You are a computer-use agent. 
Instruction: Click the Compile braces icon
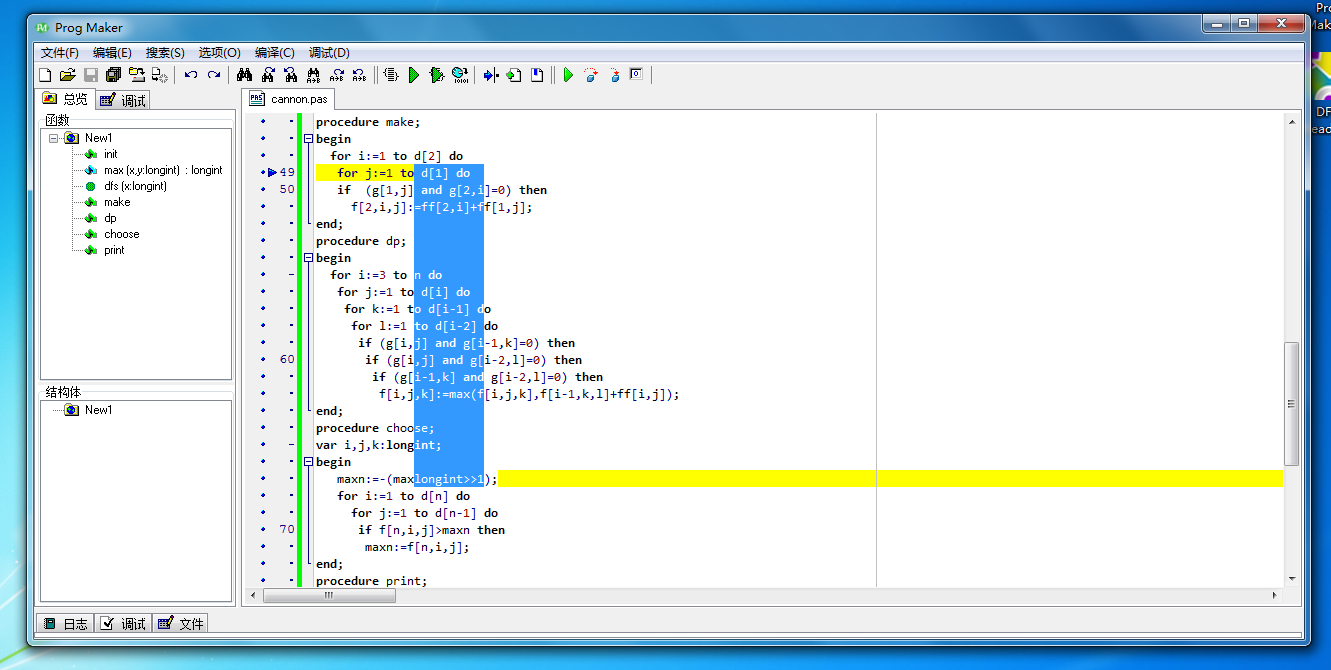[391, 75]
